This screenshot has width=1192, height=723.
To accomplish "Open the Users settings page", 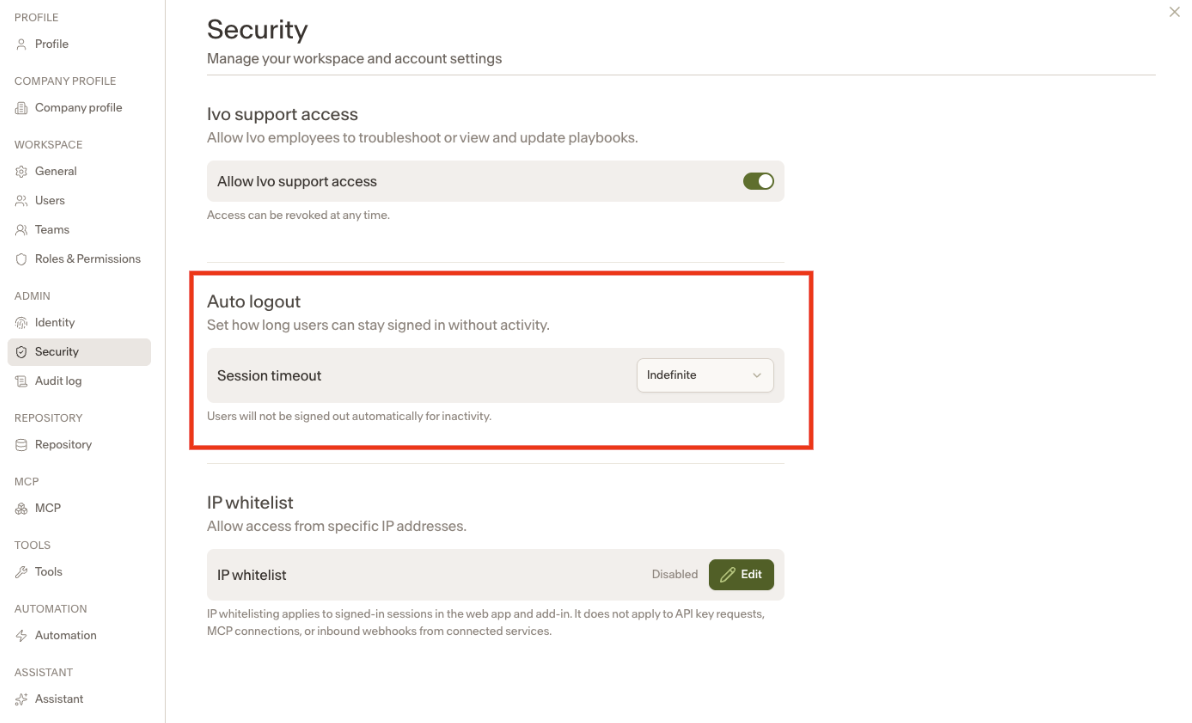I will [49, 201].
